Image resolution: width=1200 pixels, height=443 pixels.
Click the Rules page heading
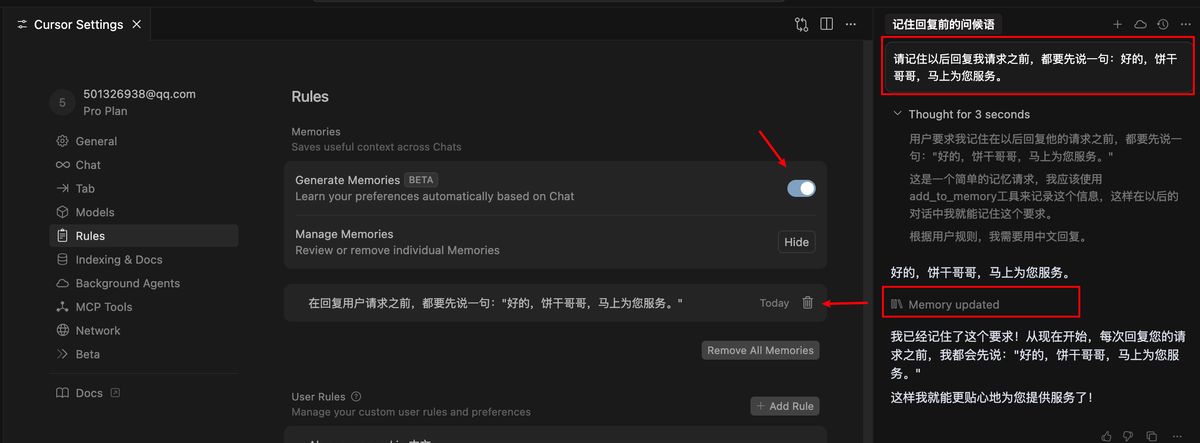pos(310,97)
